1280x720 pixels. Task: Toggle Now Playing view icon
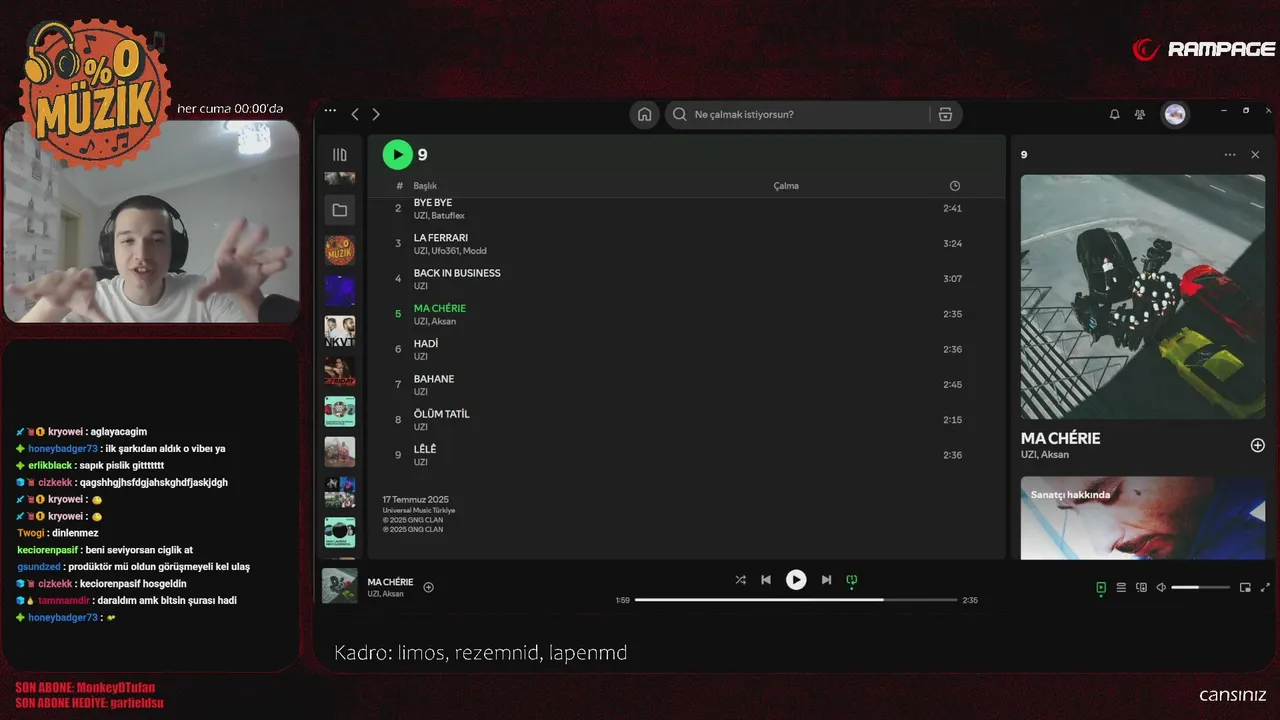click(x=1101, y=588)
